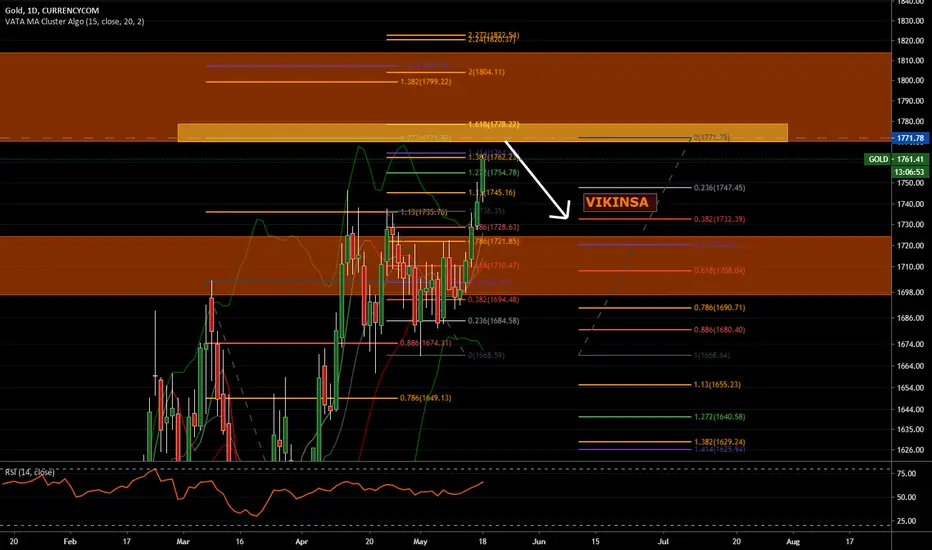Click the 'Gold, 1D, CURRENCYCOM' symbol title
The width and height of the screenshot is (932, 550).
(52, 11)
